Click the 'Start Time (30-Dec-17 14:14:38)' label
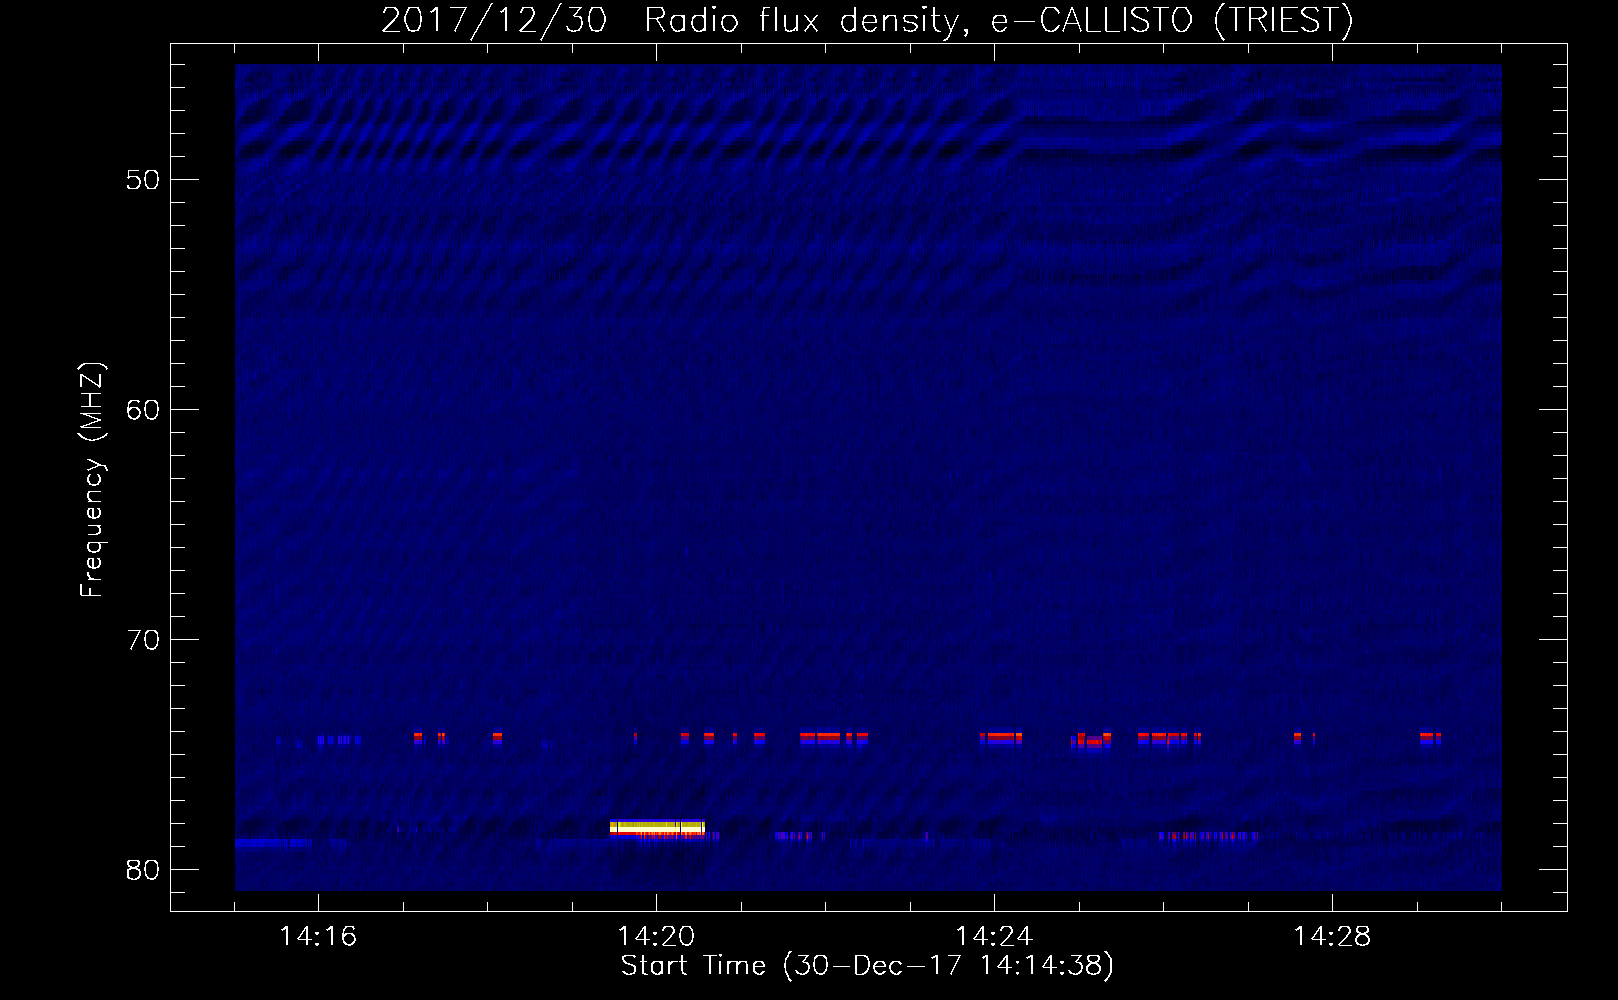 point(867,966)
